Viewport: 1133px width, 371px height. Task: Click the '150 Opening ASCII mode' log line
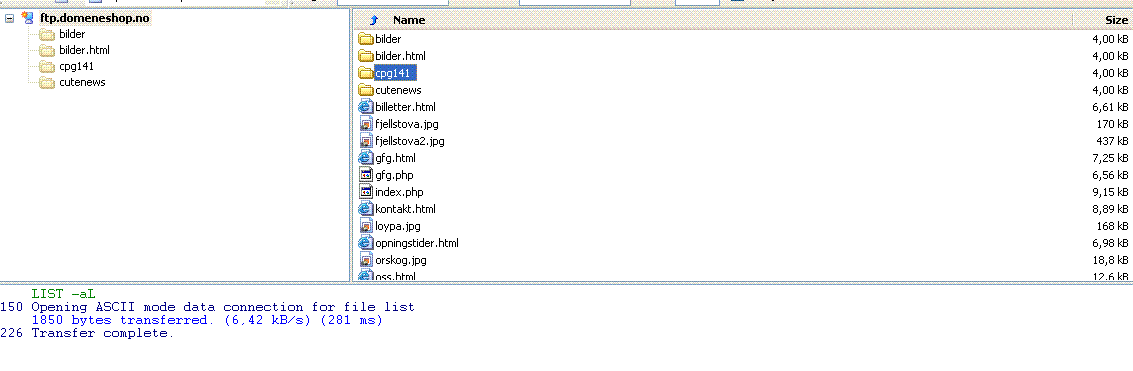click(207, 307)
